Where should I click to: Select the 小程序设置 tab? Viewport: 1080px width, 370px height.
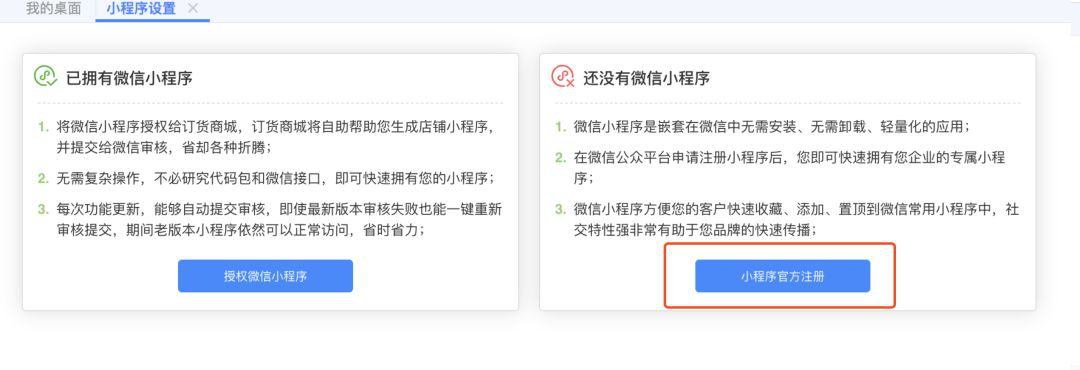[141, 9]
